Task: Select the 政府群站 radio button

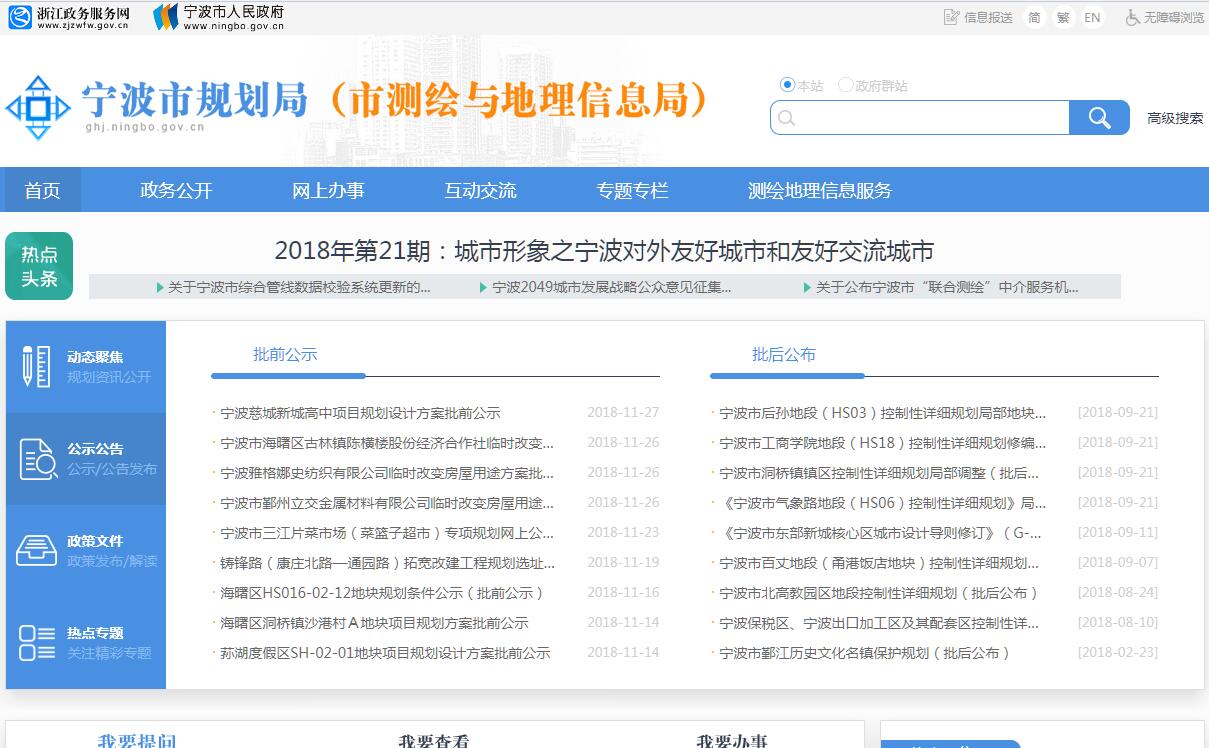Action: (x=846, y=85)
